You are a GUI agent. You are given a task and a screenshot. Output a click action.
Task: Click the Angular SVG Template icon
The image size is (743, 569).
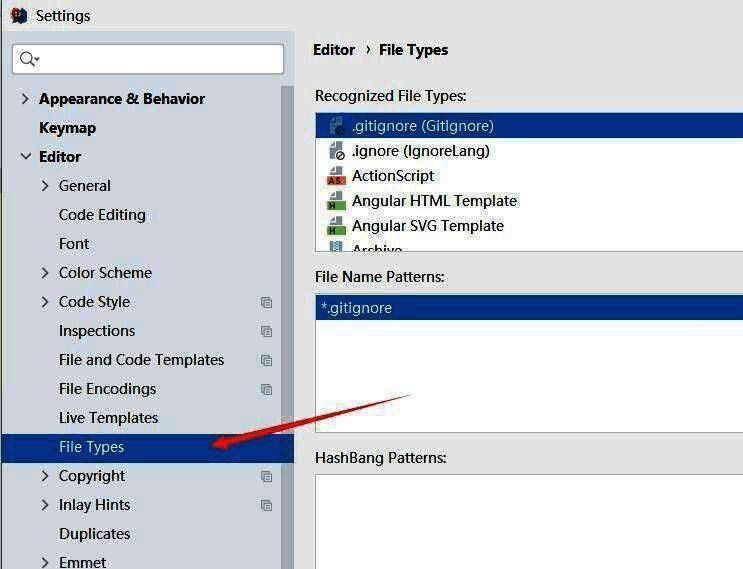click(x=336, y=226)
